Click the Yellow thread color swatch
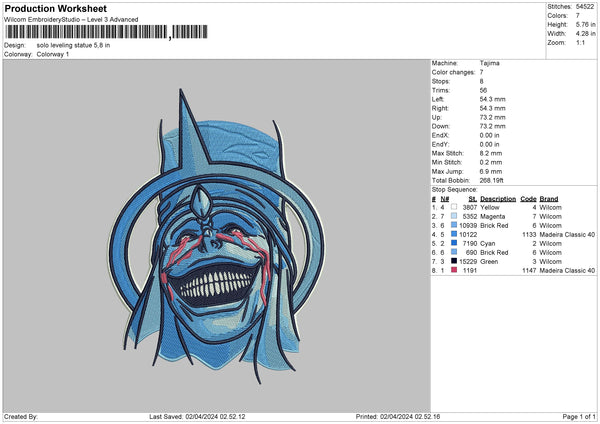Image resolution: width=600 pixels, height=424 pixels. point(455,207)
